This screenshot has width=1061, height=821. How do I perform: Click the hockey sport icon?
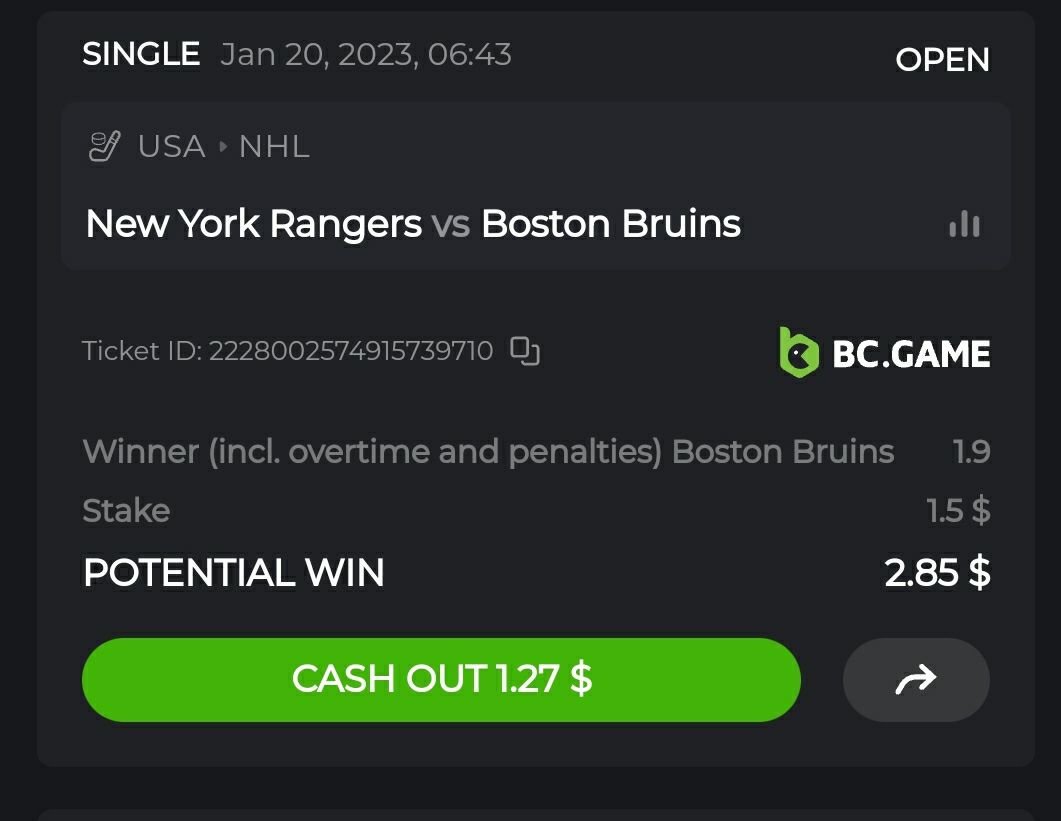point(104,147)
